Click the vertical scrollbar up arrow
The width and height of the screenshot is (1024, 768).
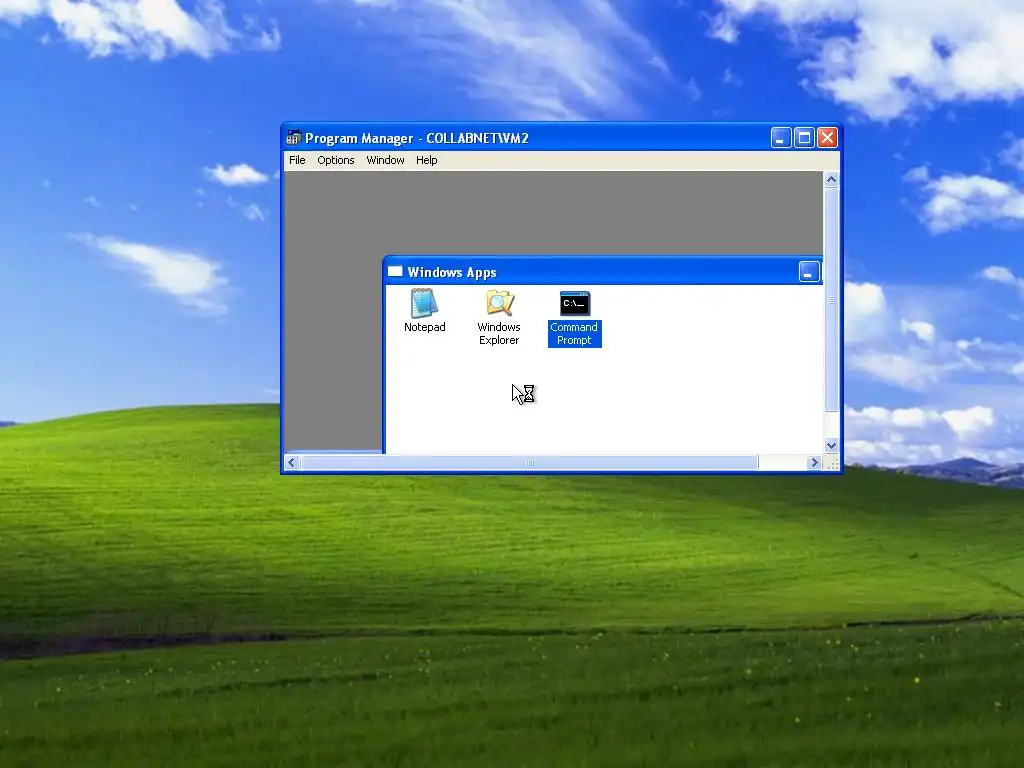[831, 180]
